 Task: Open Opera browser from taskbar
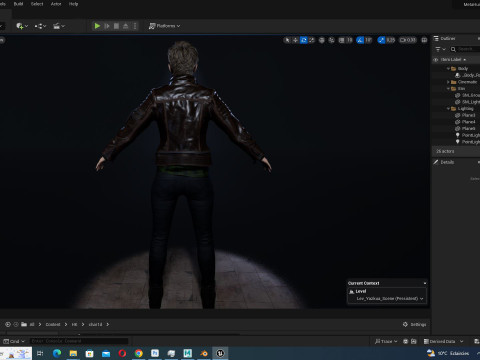click(x=122, y=353)
